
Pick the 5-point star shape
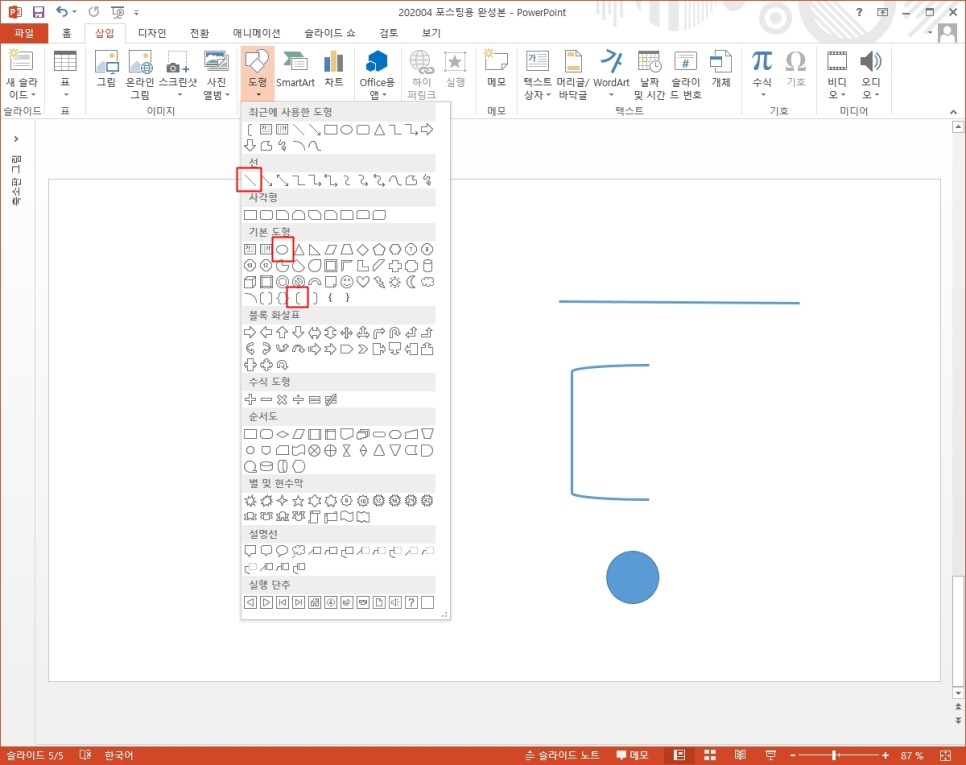coord(298,501)
